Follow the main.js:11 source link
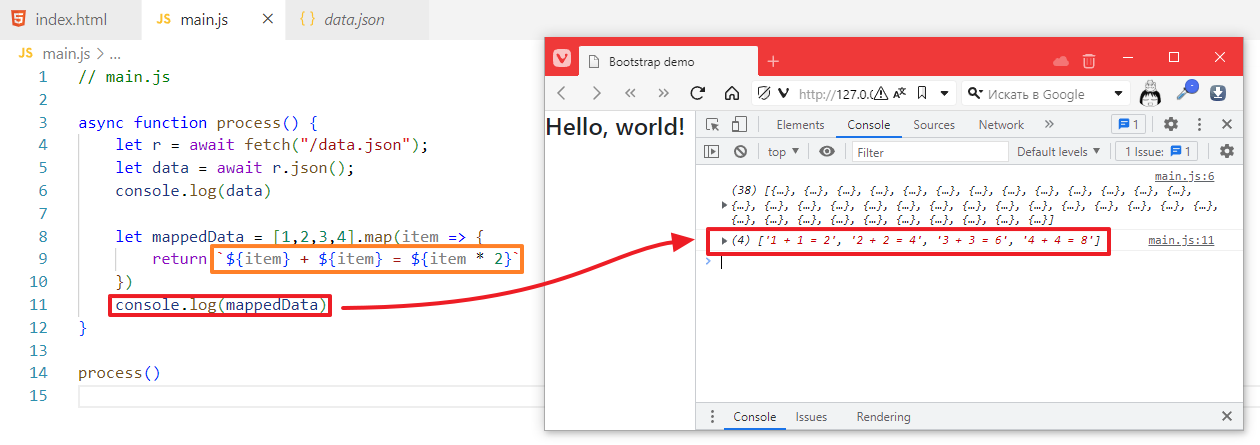Screen dimensions: 1260x445 1180,240
